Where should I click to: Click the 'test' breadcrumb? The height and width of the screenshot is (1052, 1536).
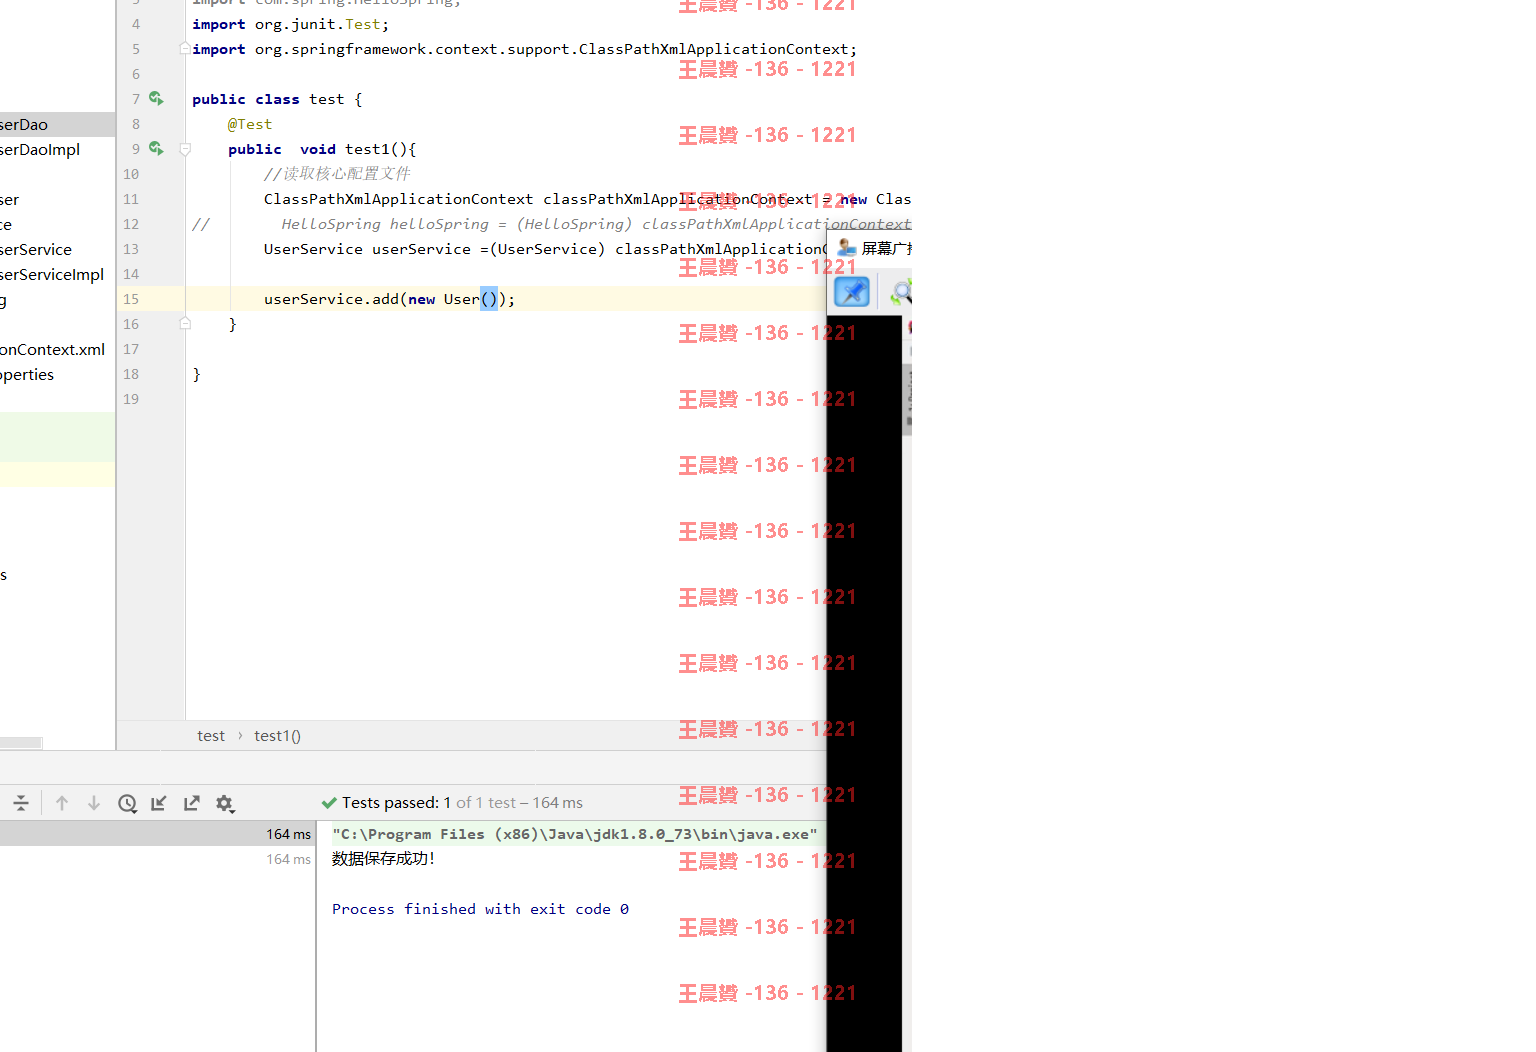click(x=211, y=736)
